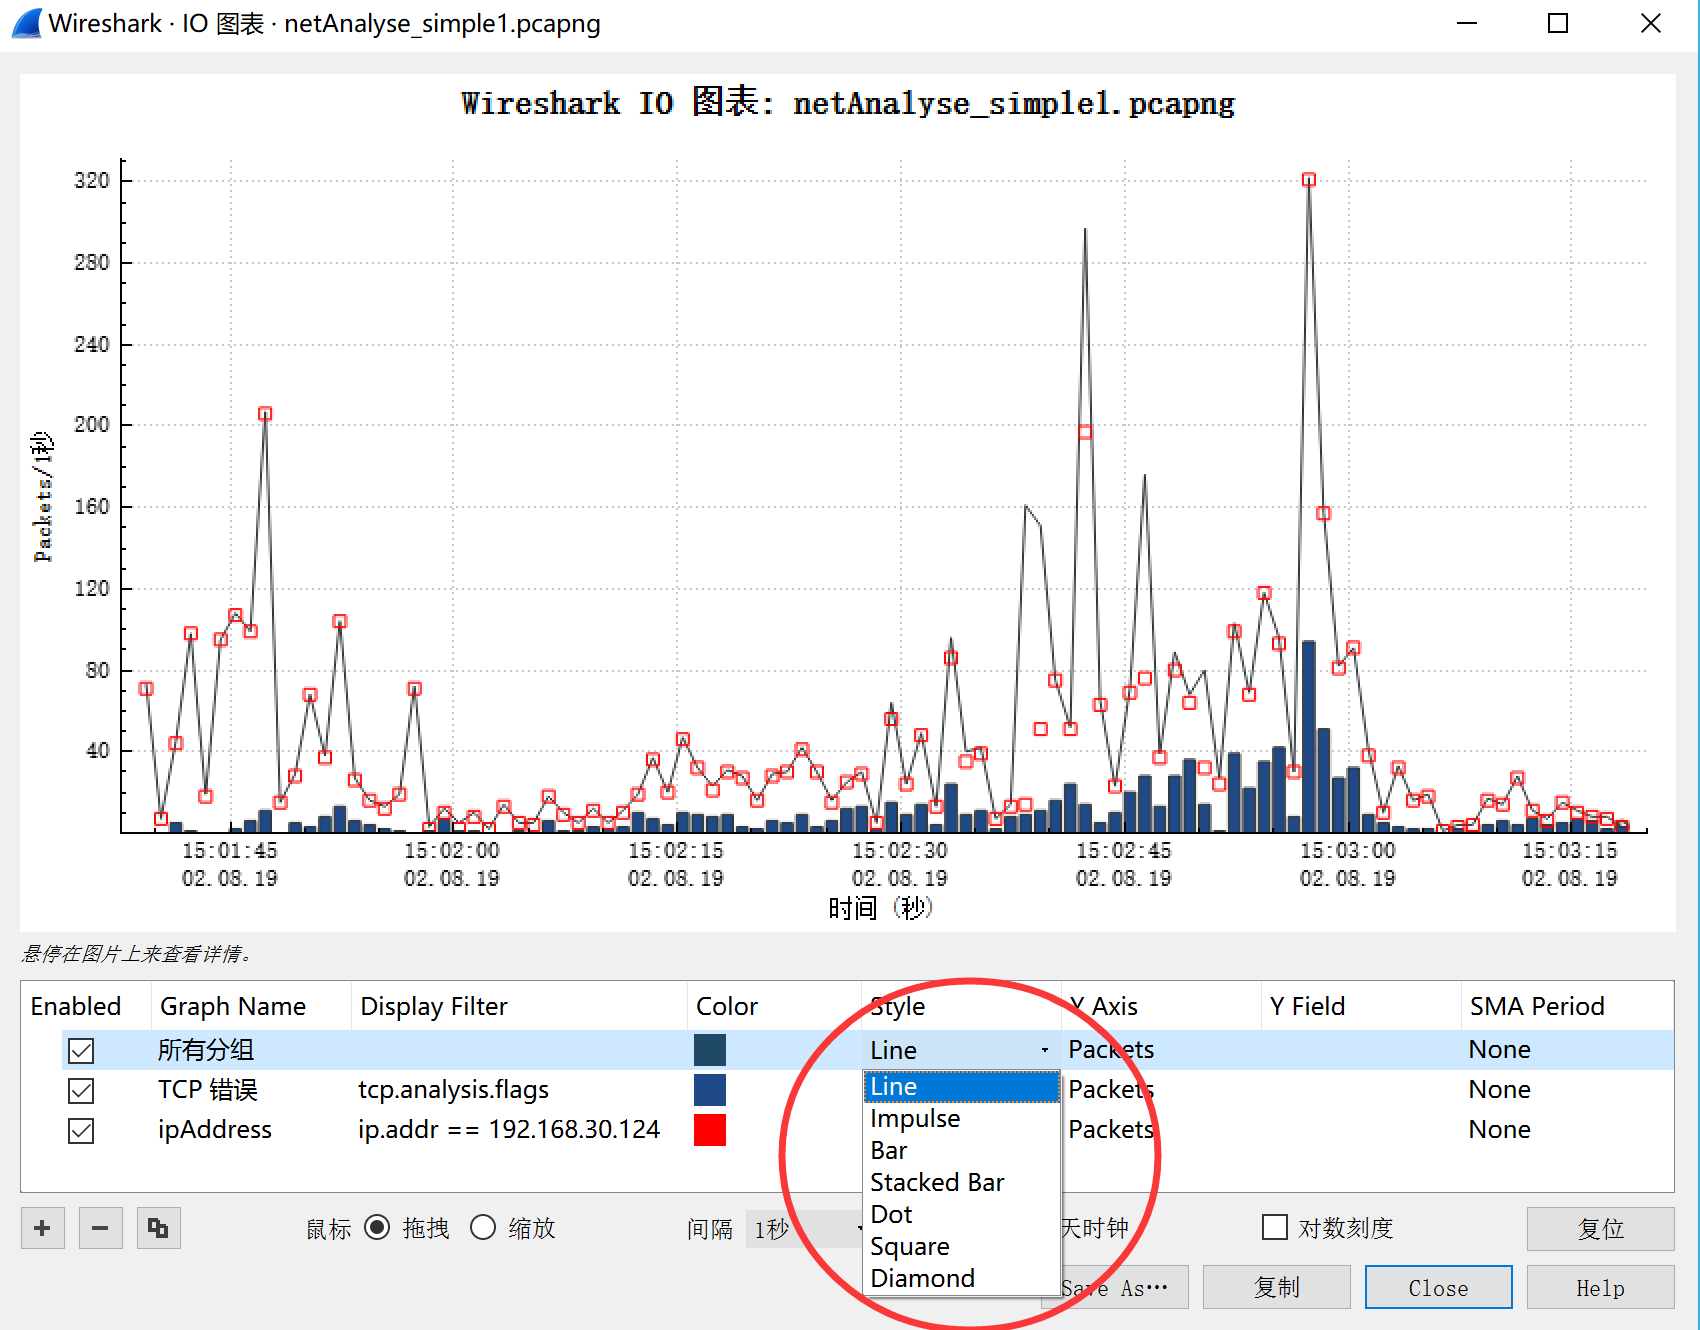The height and width of the screenshot is (1330, 1700).
Task: Open the Style Line combo box
Action: (960, 1050)
